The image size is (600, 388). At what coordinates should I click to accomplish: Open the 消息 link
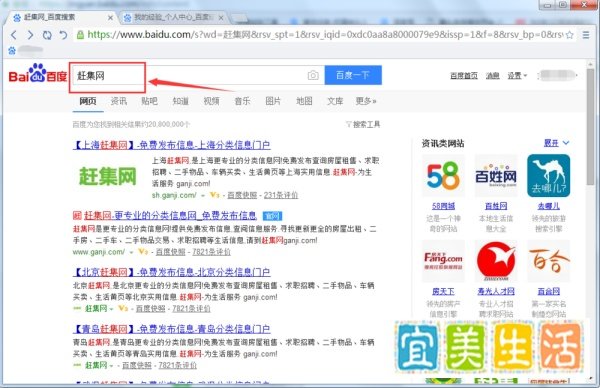492,76
